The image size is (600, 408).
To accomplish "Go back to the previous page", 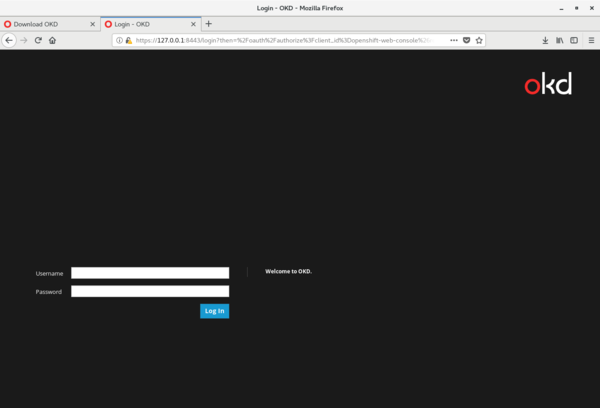I will [9, 40].
